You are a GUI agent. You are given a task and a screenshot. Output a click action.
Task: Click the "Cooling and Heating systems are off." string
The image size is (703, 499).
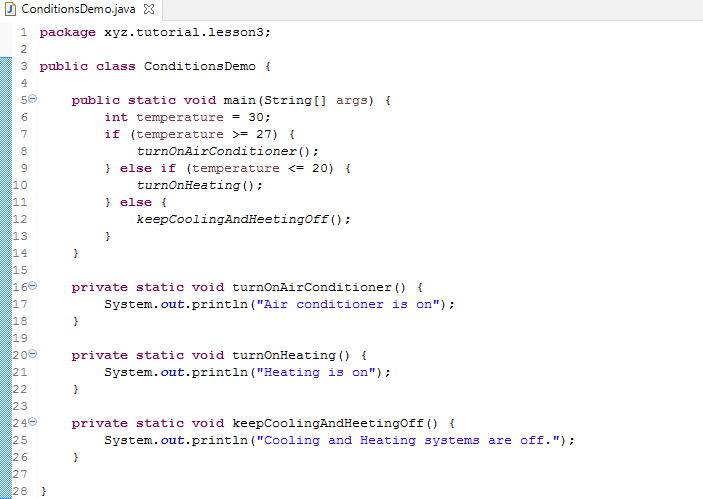tap(411, 440)
